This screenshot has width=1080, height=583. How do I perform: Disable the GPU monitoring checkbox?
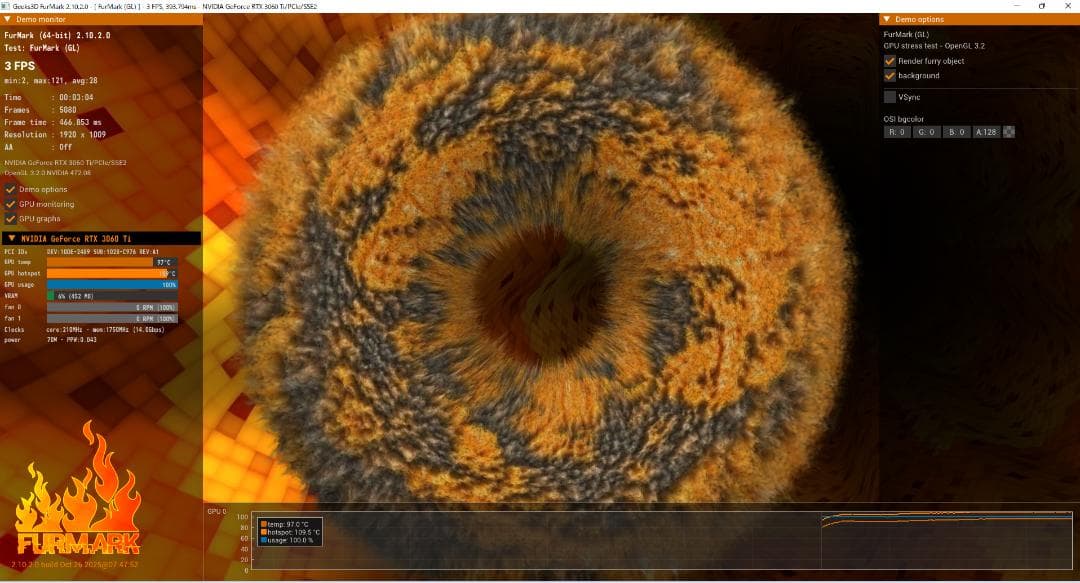(x=11, y=204)
